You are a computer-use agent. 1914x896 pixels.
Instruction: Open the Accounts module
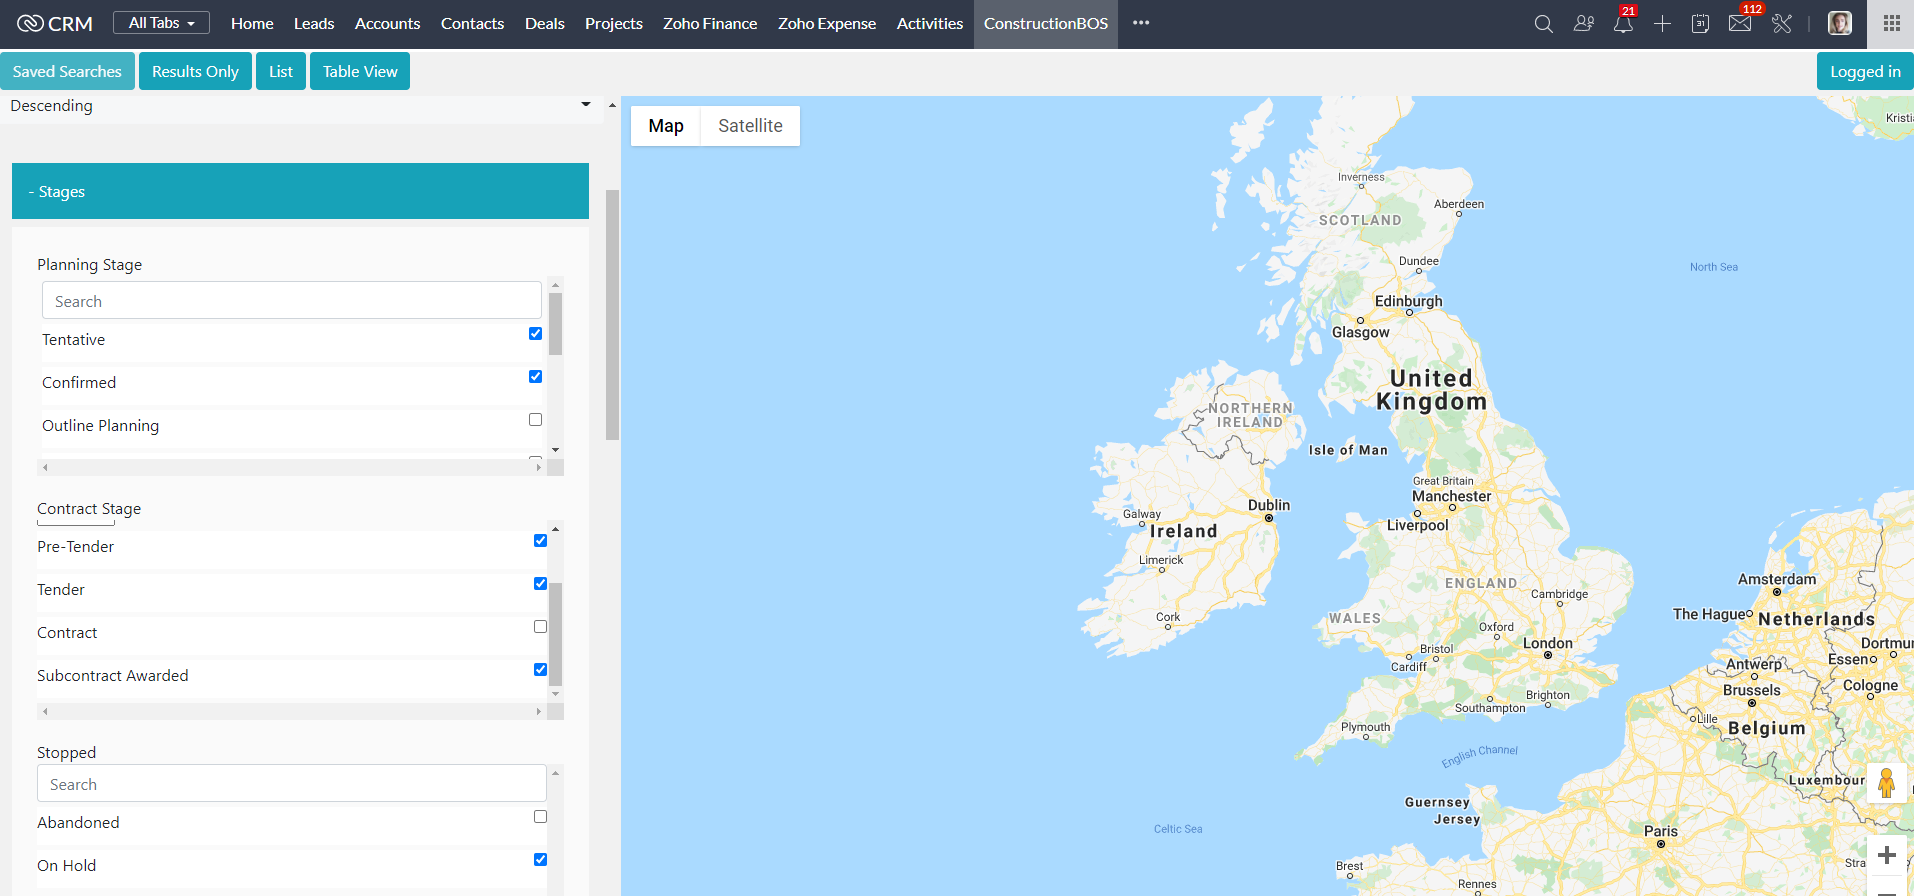click(387, 23)
